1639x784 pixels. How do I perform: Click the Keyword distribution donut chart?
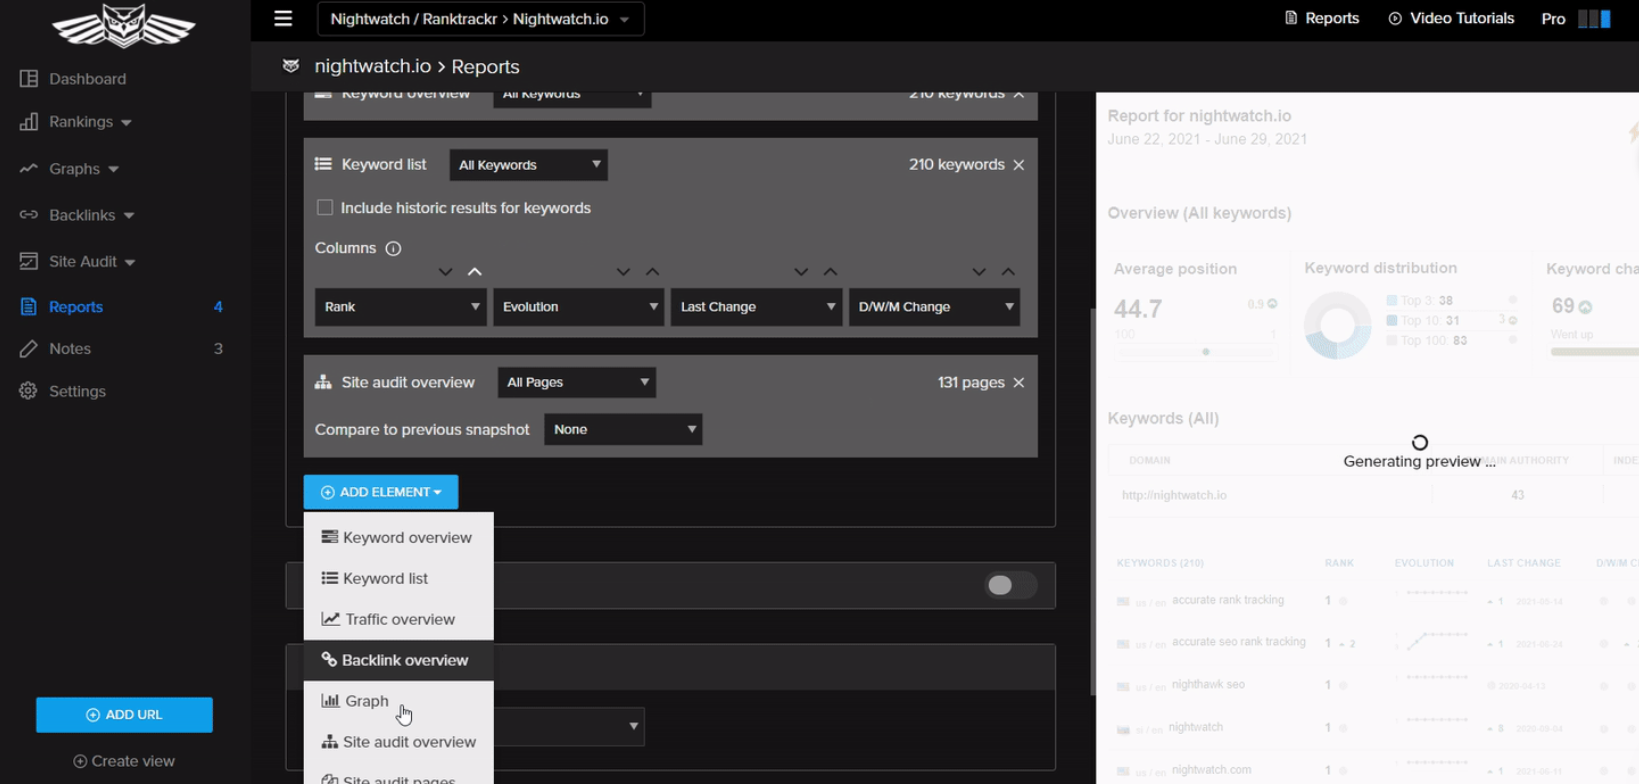click(x=1337, y=325)
